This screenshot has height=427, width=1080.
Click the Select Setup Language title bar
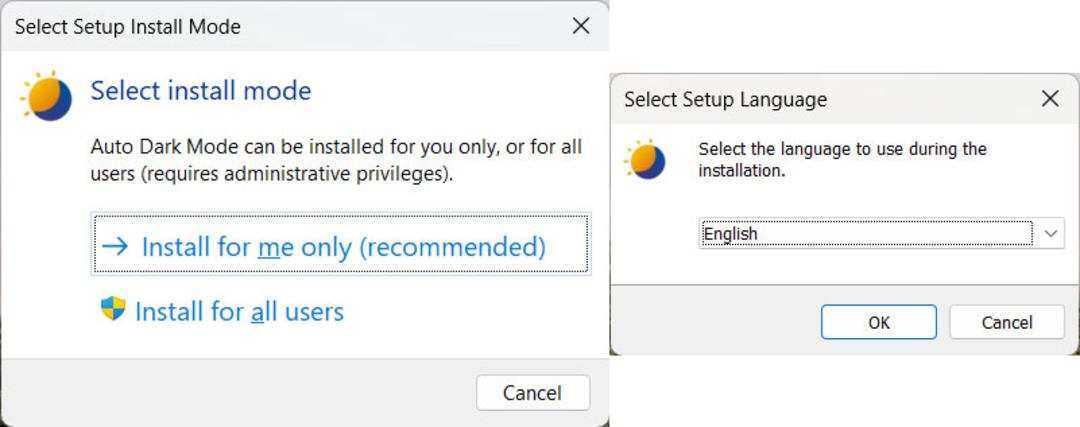(823, 99)
